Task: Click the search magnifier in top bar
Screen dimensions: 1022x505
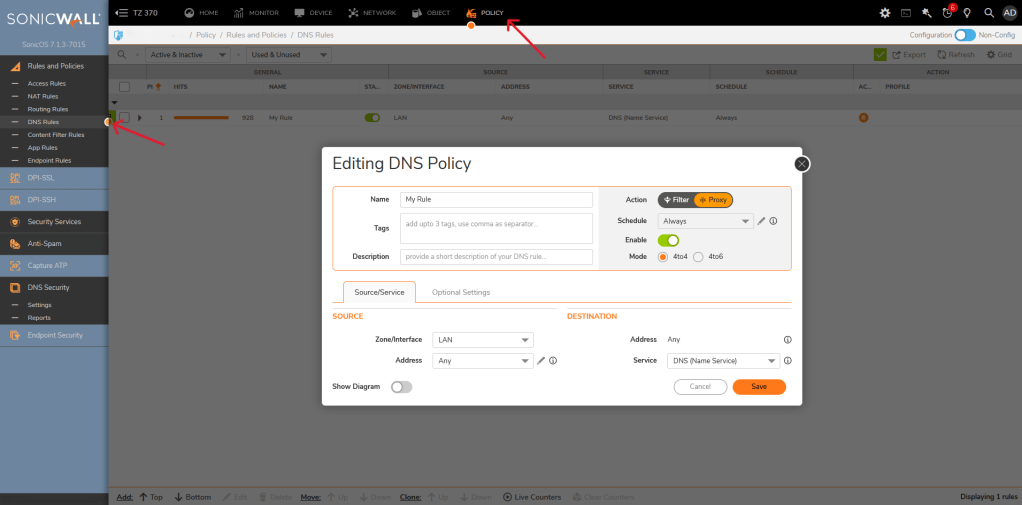Action: [x=988, y=13]
